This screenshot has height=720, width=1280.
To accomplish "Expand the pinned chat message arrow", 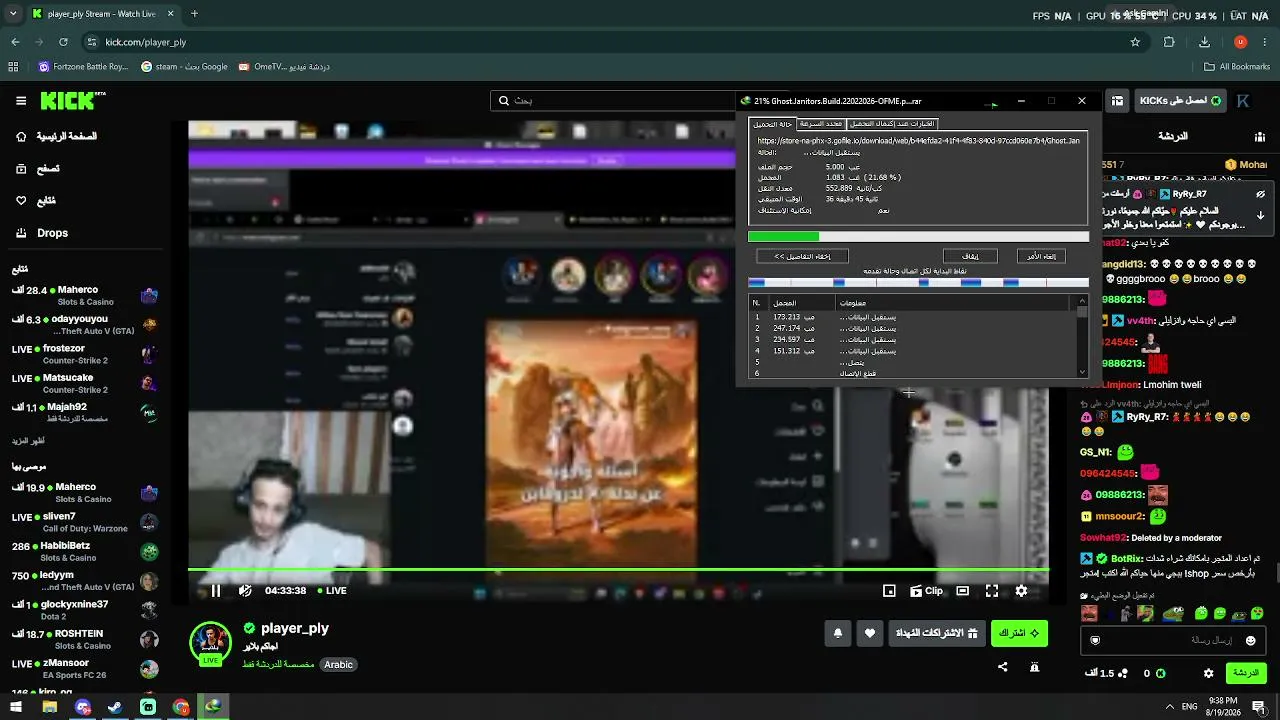I will coord(1261,215).
